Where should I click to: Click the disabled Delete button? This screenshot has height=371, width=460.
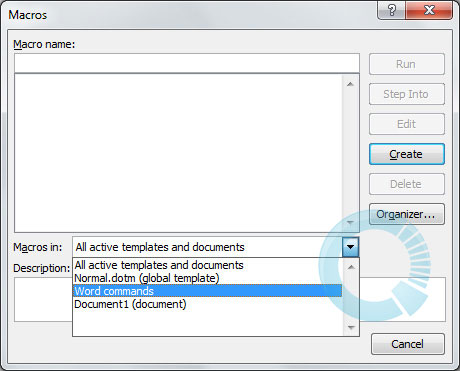pyautogui.click(x=407, y=184)
